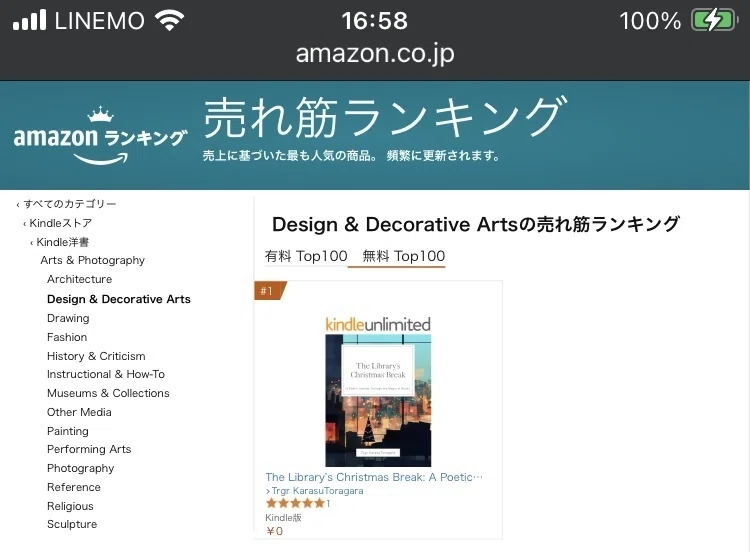Click the kindleunlimited logo above cover
The image size is (750, 552).
tap(378, 324)
